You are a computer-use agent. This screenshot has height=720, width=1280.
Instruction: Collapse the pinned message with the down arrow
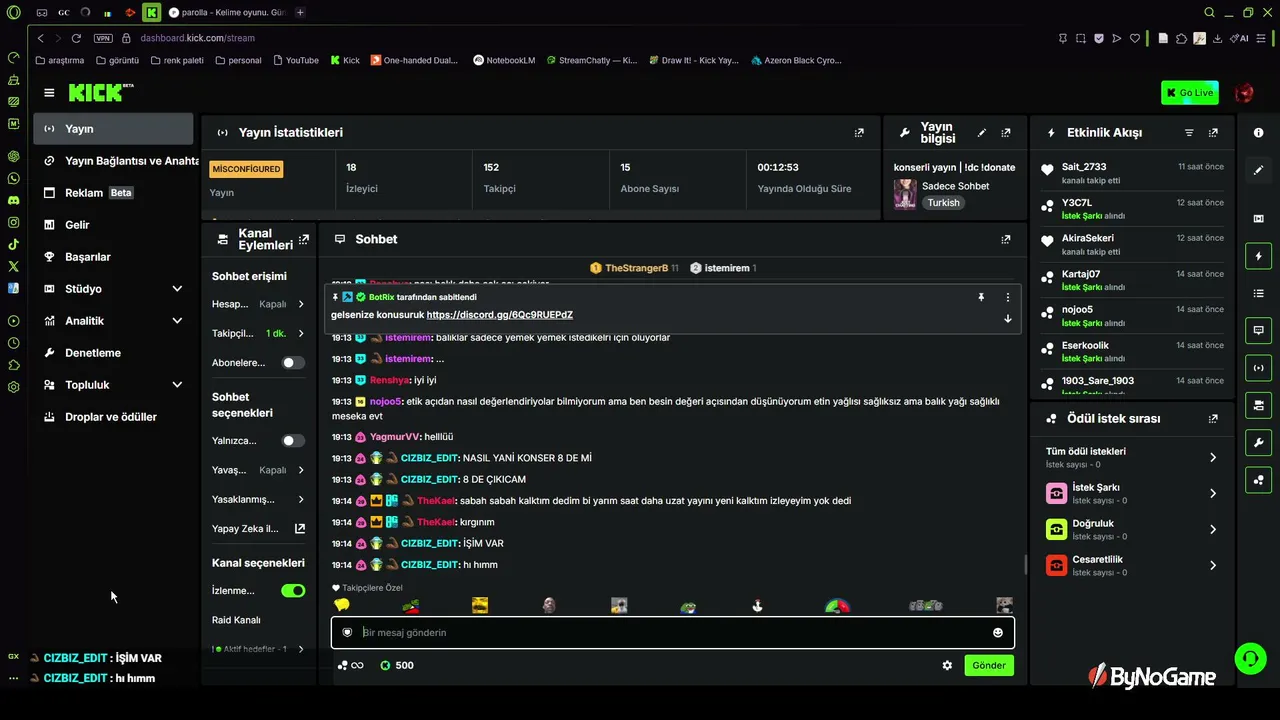(x=1007, y=318)
